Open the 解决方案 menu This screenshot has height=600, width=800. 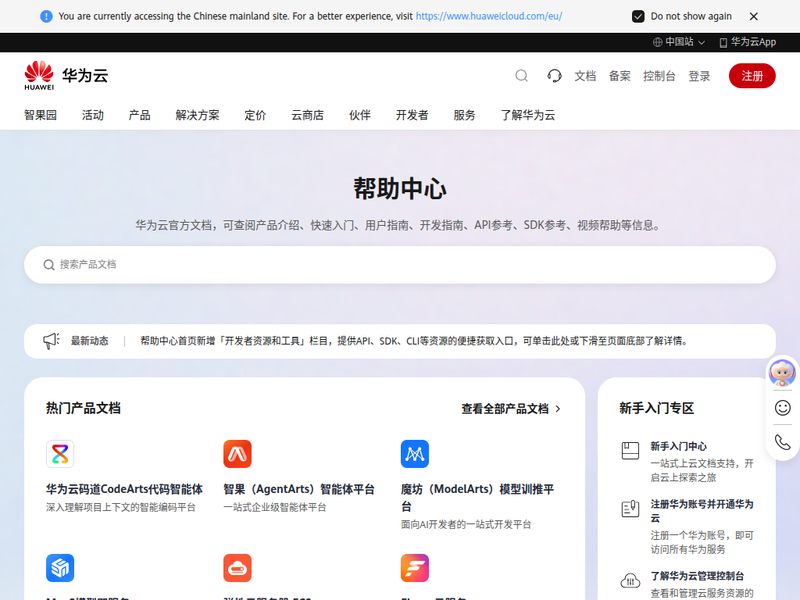(x=197, y=115)
